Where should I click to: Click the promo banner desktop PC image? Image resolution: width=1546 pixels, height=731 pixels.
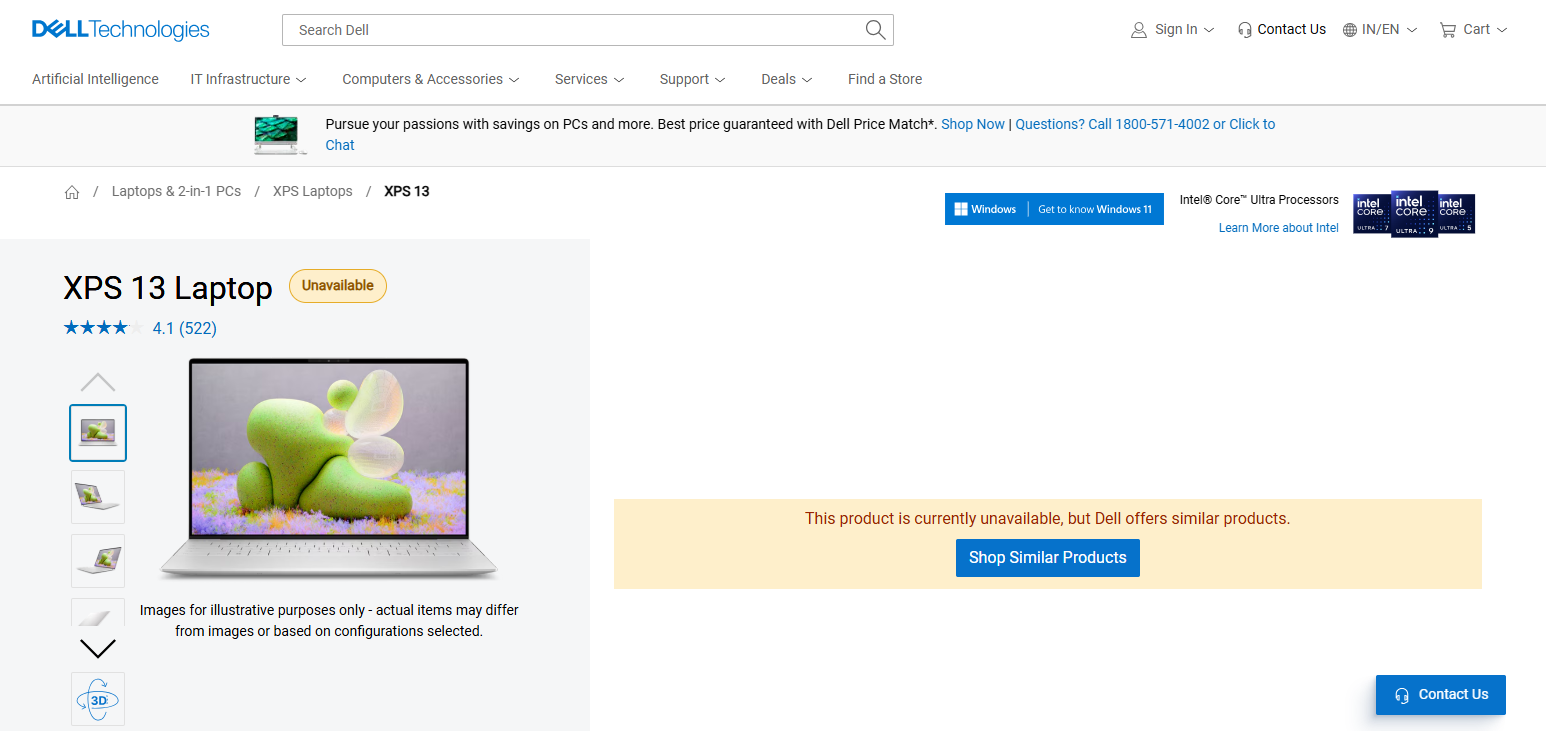[x=280, y=135]
